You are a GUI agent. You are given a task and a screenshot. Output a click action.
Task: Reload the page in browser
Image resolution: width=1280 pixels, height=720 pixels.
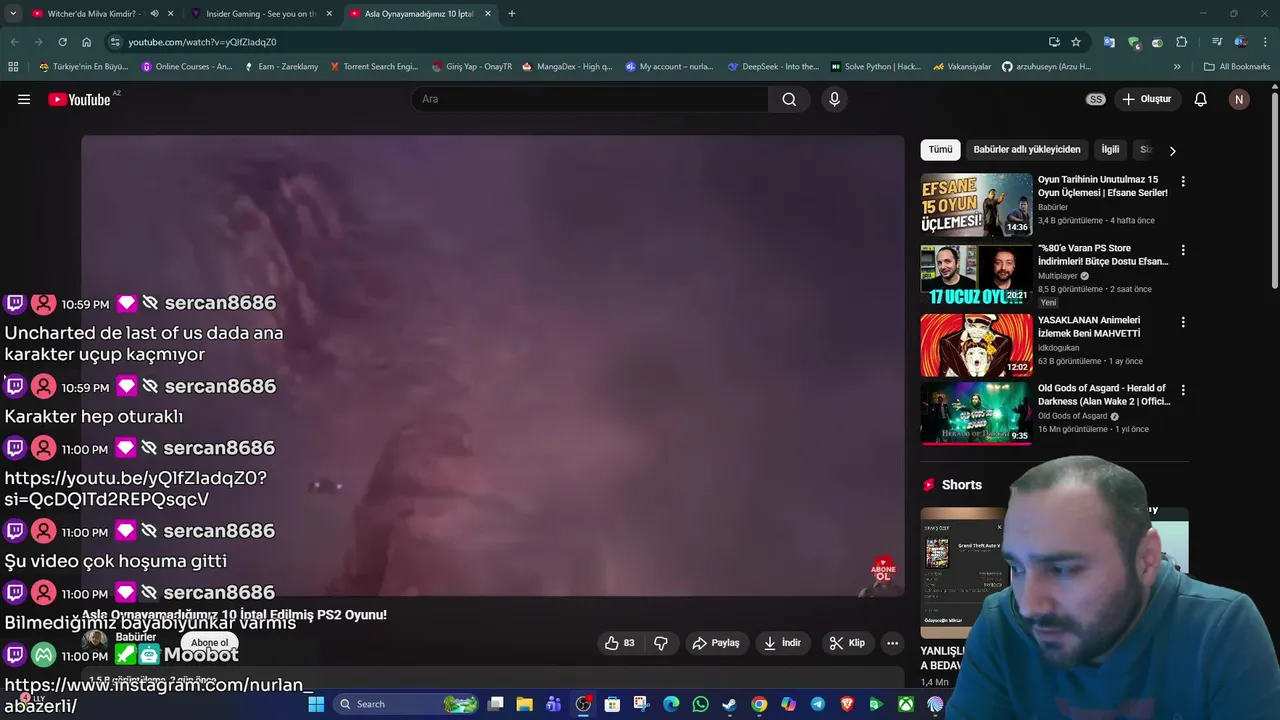[x=62, y=42]
